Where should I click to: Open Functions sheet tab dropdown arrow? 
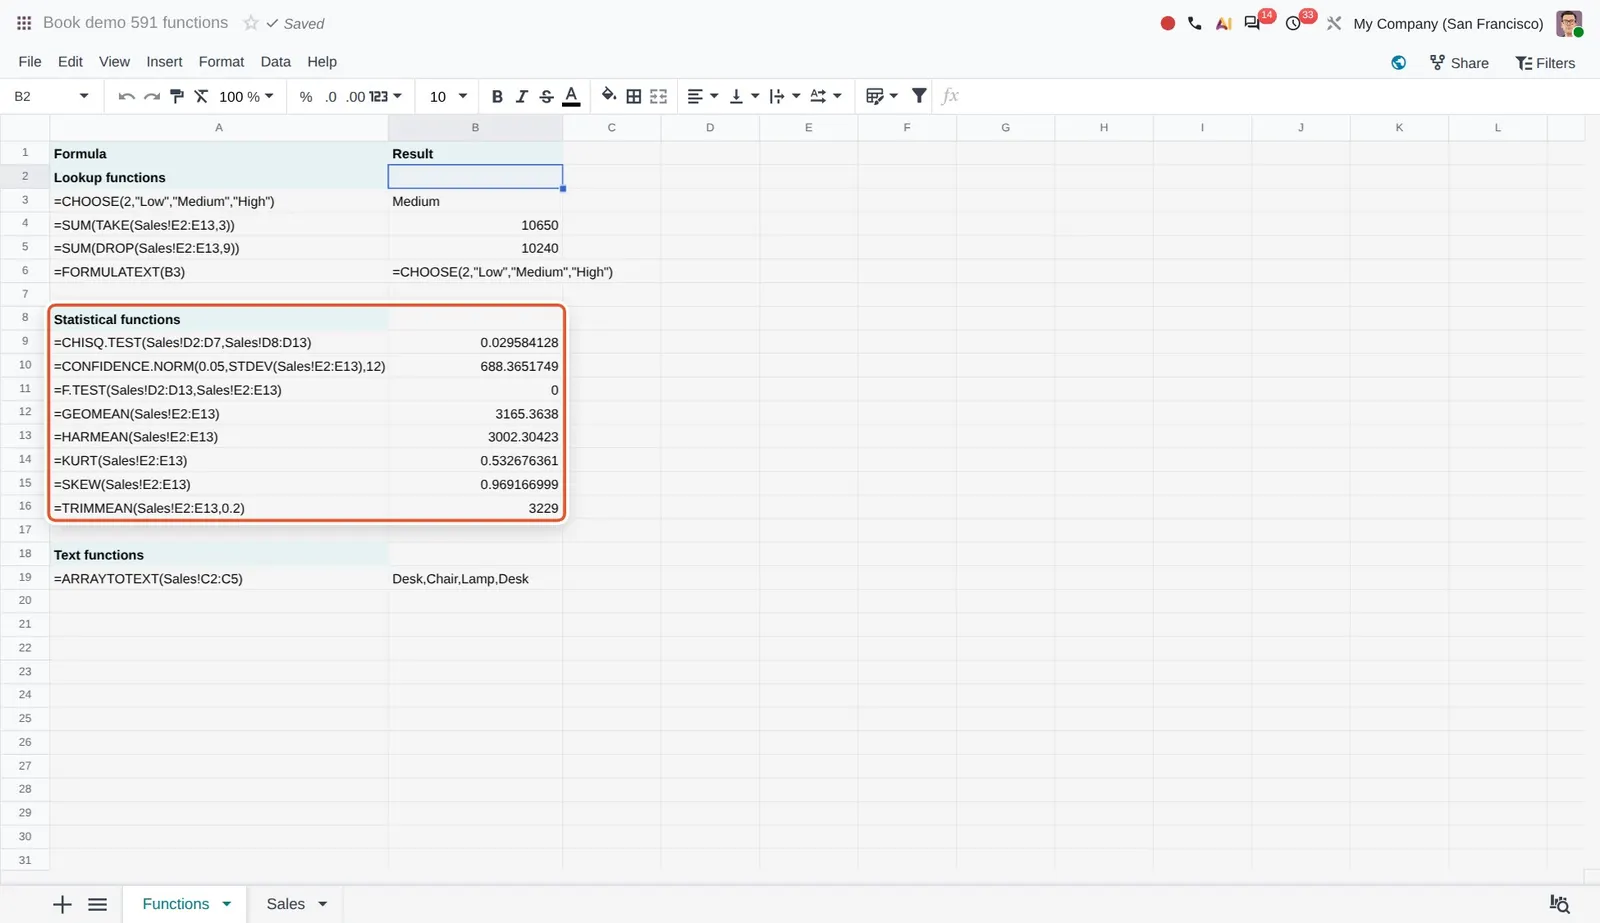pyautogui.click(x=227, y=905)
